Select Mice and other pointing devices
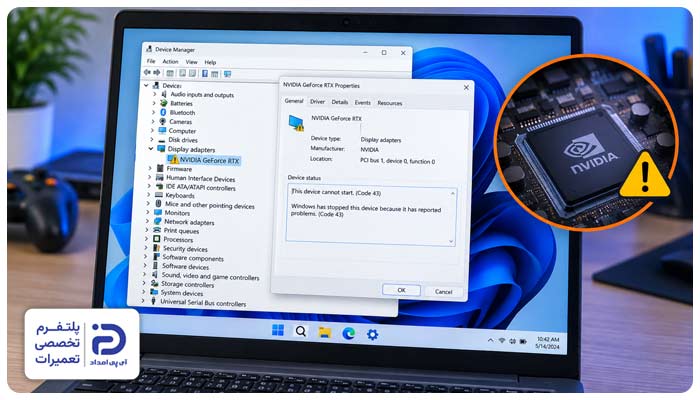This screenshot has width=700, height=400. [x=209, y=205]
